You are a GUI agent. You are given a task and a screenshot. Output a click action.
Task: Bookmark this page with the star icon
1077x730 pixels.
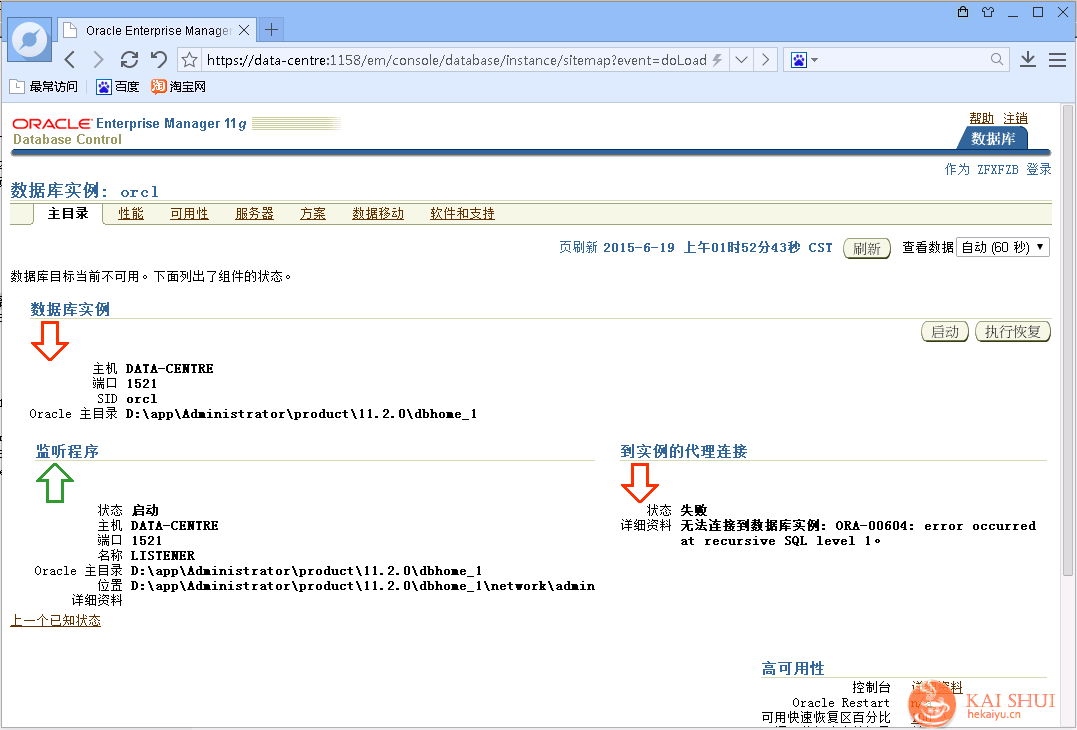coord(190,60)
